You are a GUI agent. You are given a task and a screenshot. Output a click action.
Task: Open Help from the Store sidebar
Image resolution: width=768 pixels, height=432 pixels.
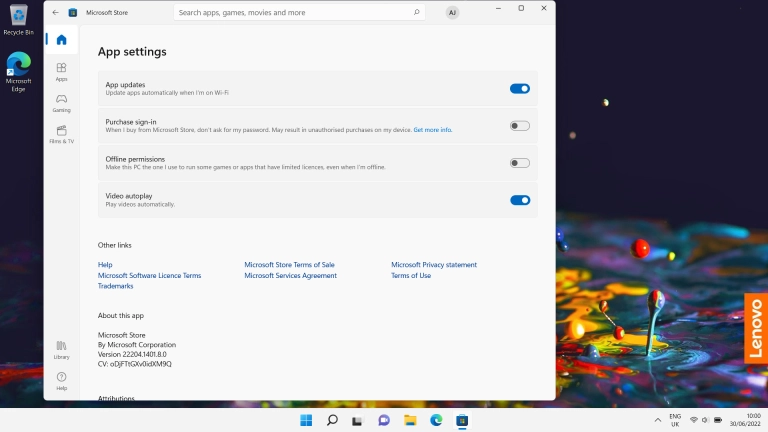pyautogui.click(x=61, y=381)
